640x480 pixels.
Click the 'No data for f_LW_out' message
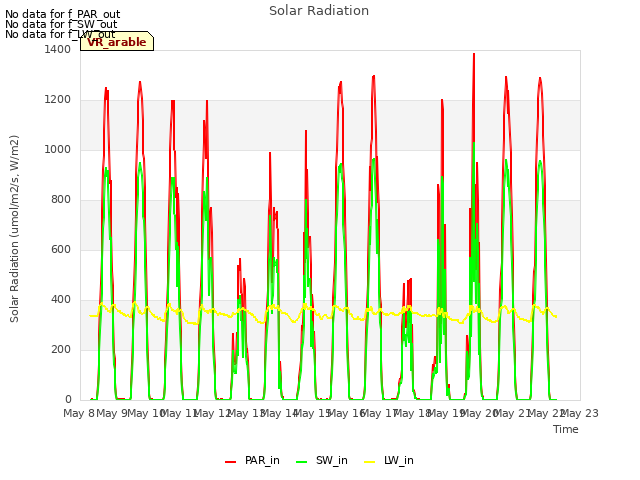coord(60,34)
